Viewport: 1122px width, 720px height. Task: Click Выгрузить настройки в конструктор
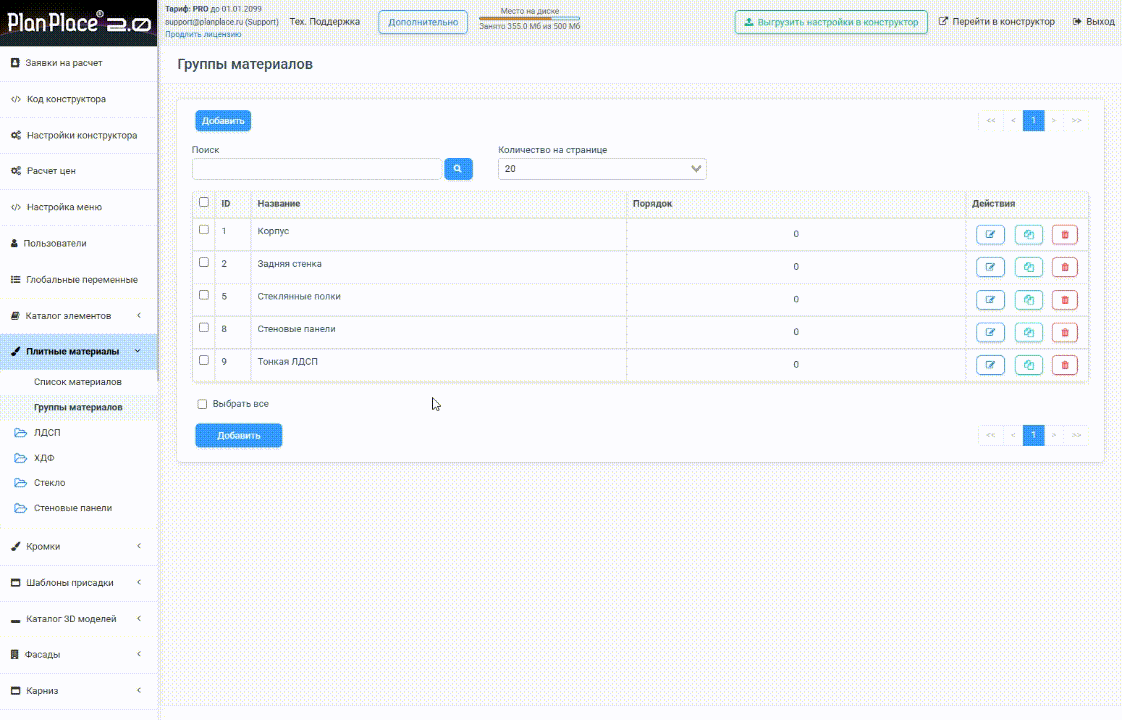click(x=831, y=22)
